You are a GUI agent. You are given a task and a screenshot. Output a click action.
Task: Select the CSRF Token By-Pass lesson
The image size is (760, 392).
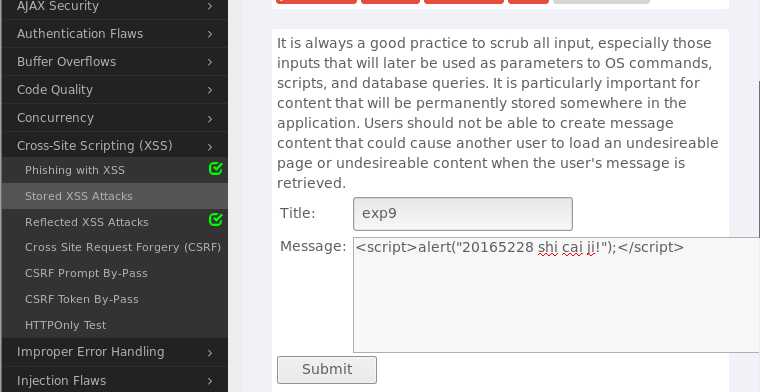82,299
